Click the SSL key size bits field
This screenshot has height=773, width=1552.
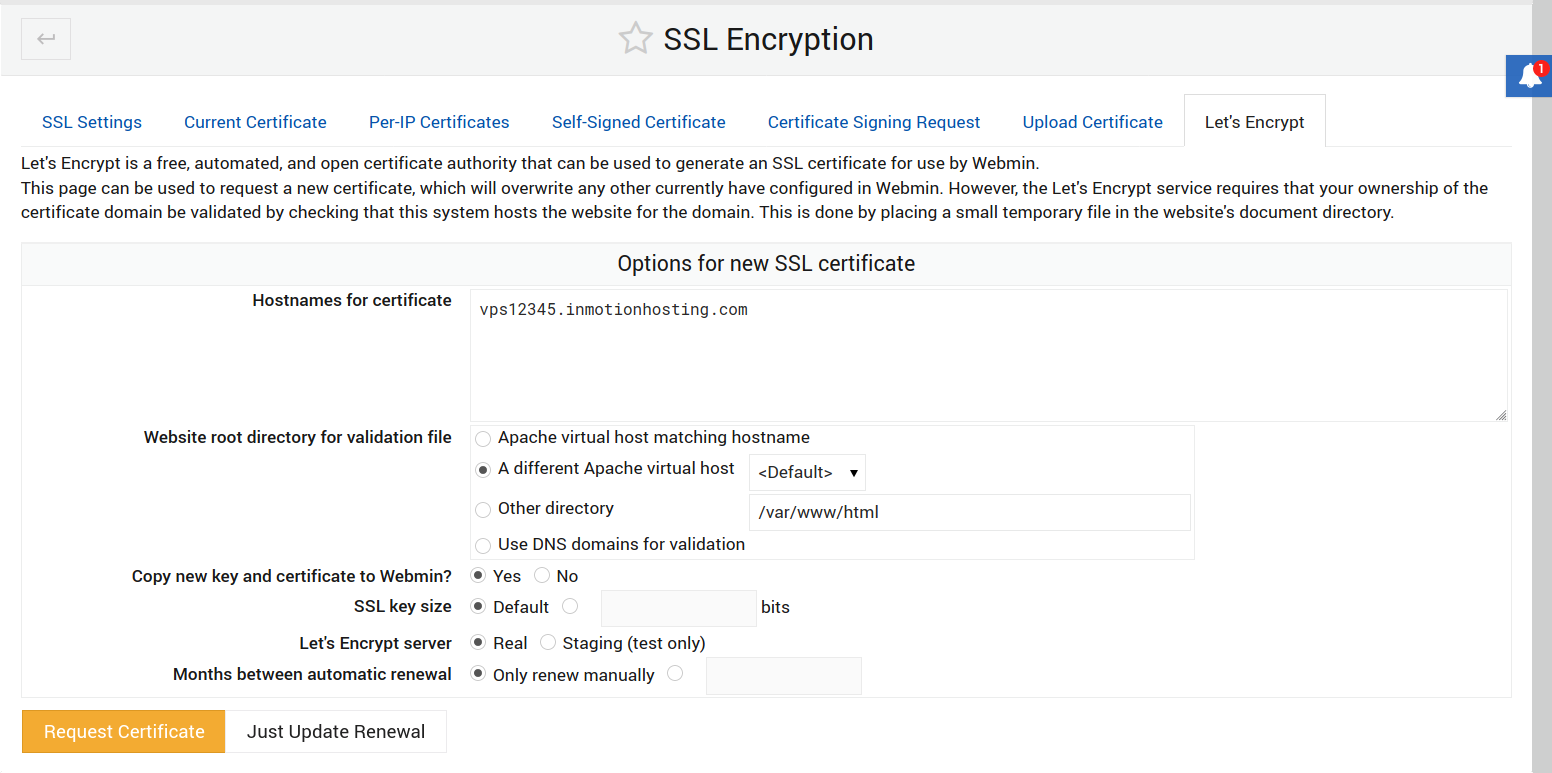(678, 608)
